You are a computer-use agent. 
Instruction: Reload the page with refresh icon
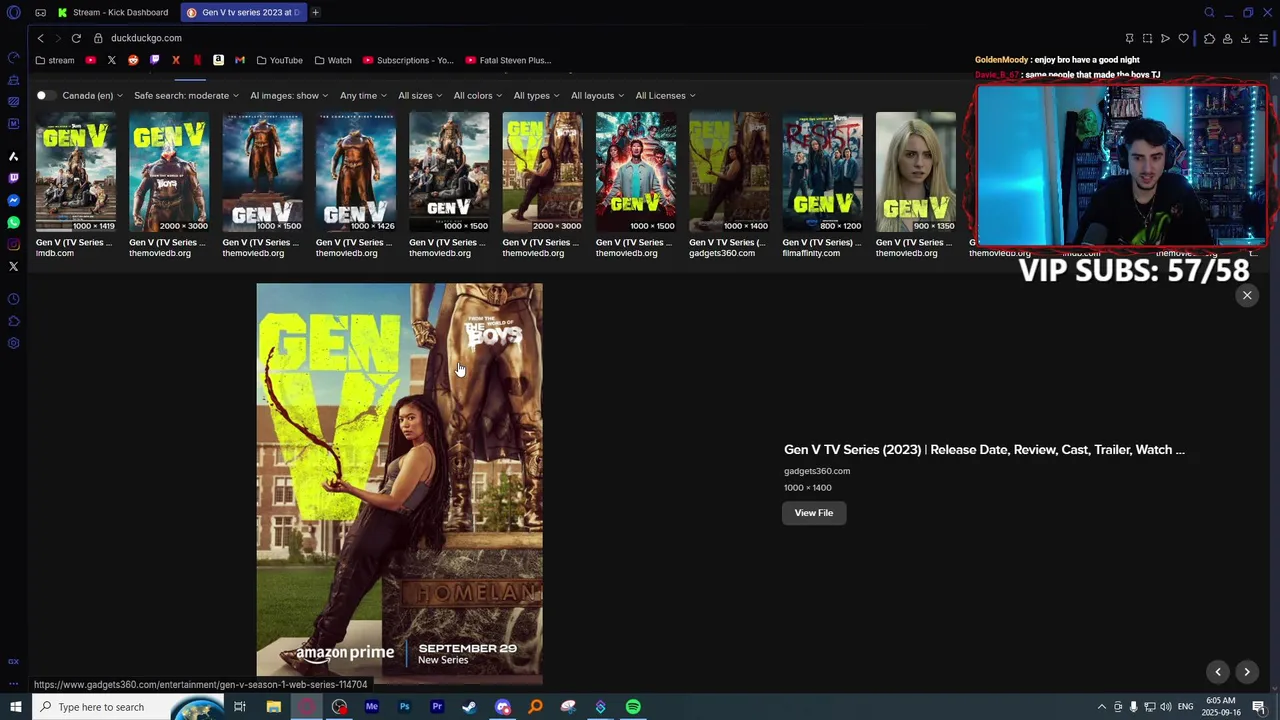(x=76, y=38)
